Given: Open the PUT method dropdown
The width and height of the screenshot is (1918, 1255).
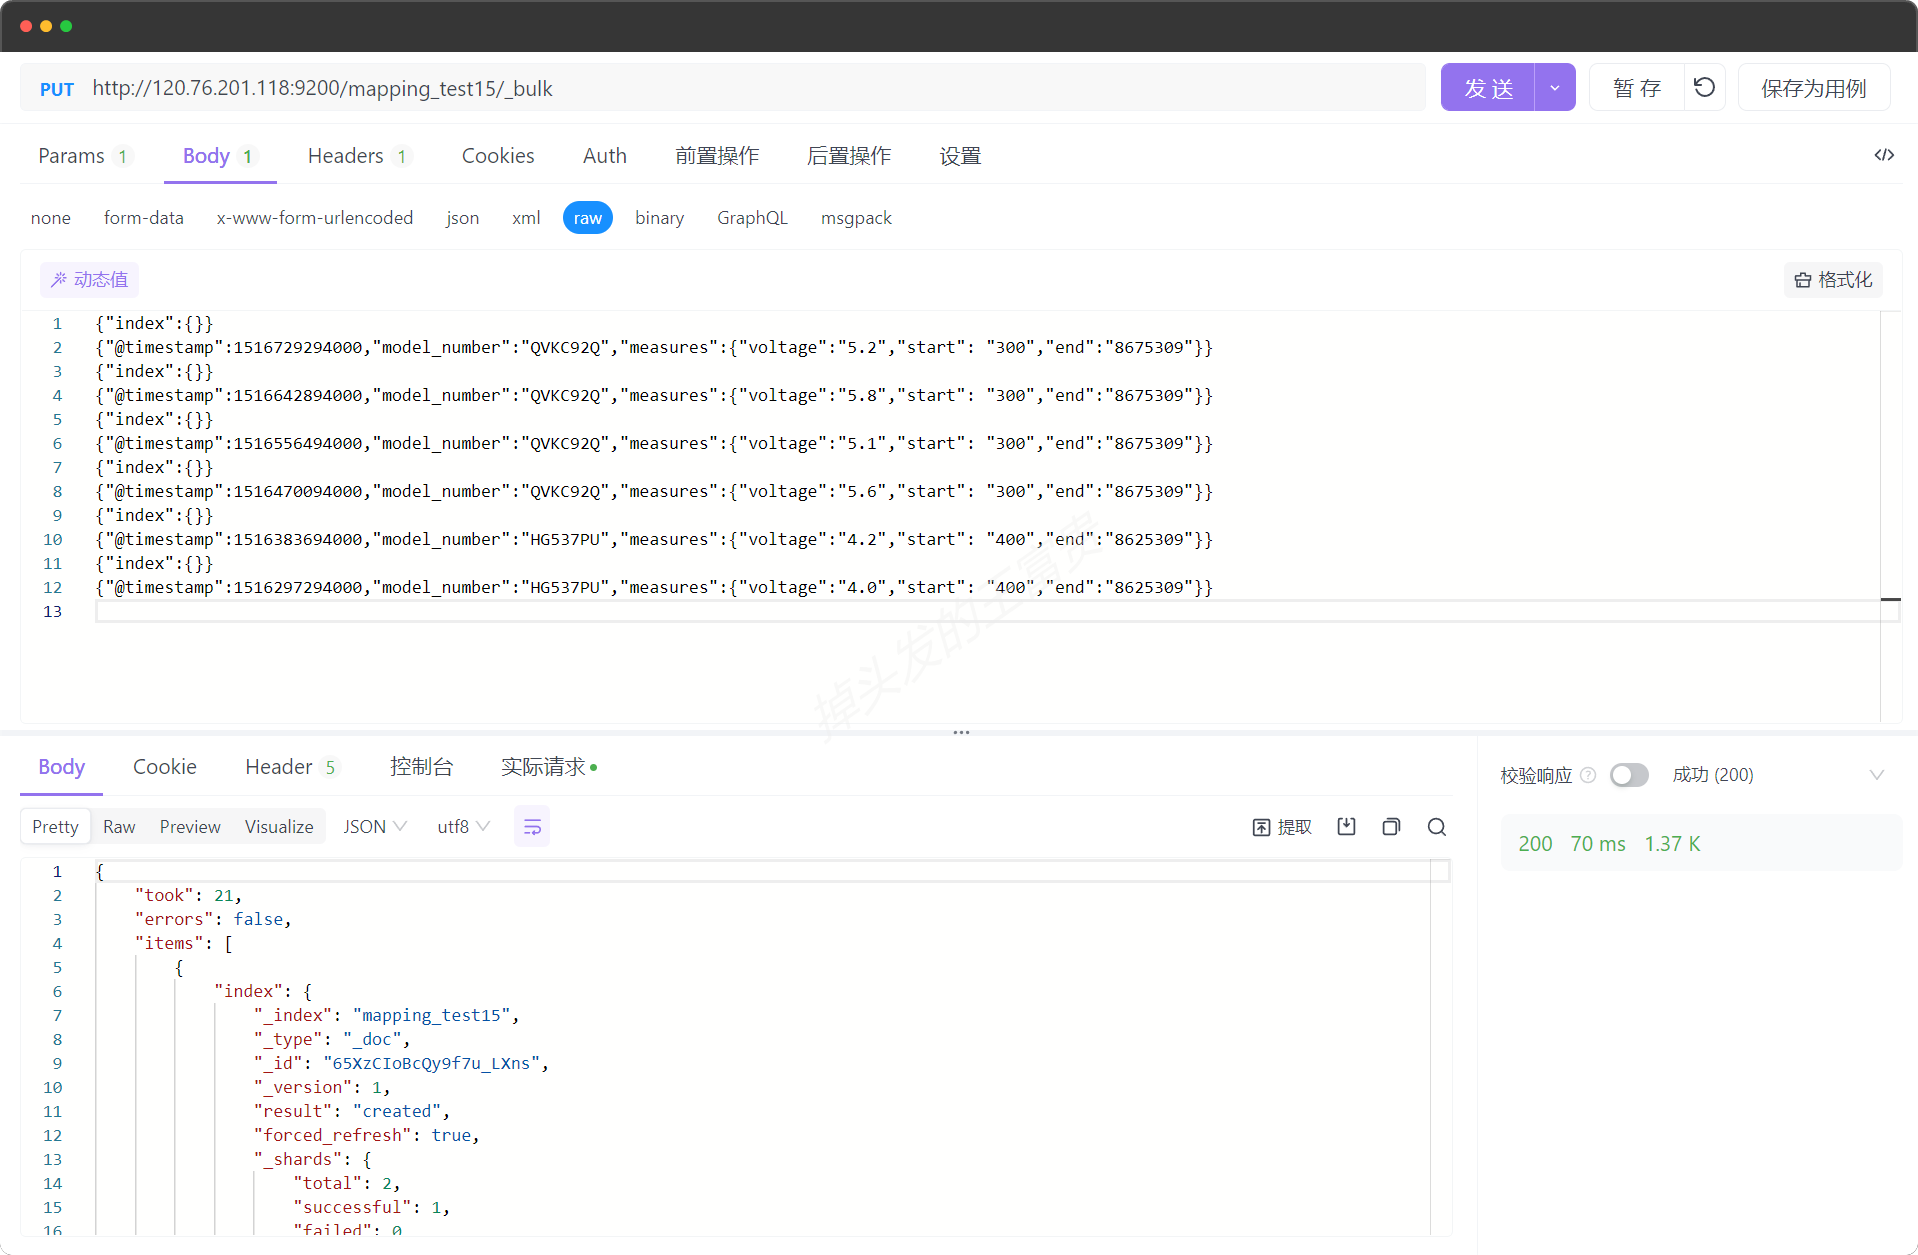Looking at the screenshot, I should [x=57, y=89].
